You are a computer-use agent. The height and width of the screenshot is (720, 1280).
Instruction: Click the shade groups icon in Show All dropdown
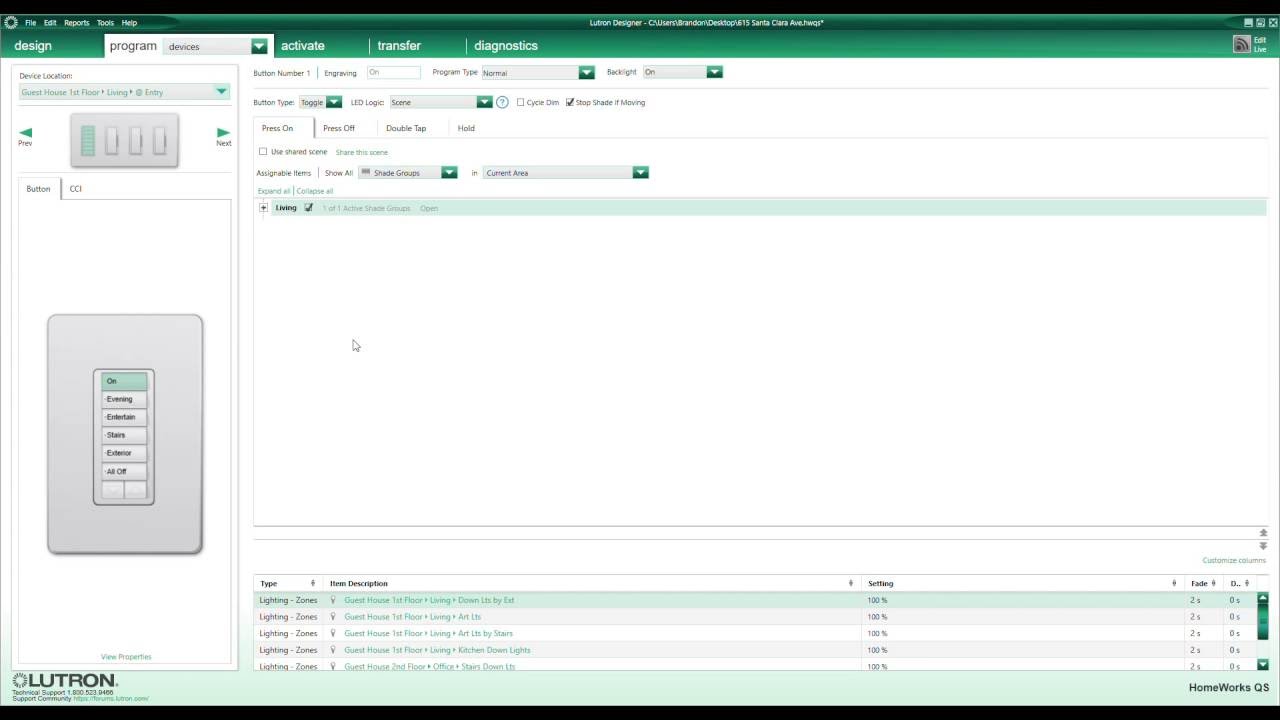click(366, 173)
